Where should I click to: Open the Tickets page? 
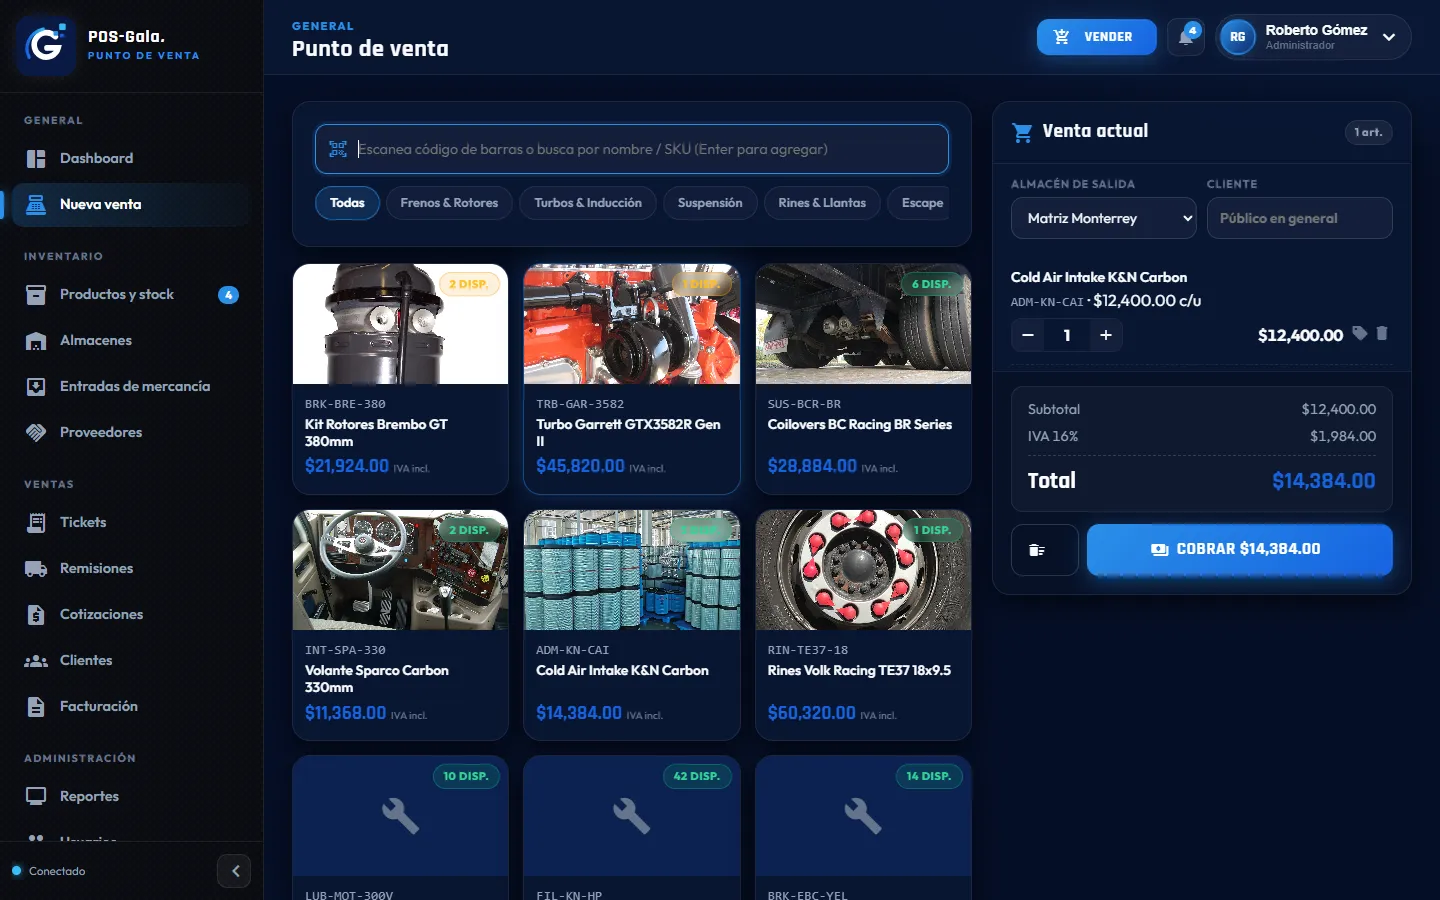(x=131, y=522)
